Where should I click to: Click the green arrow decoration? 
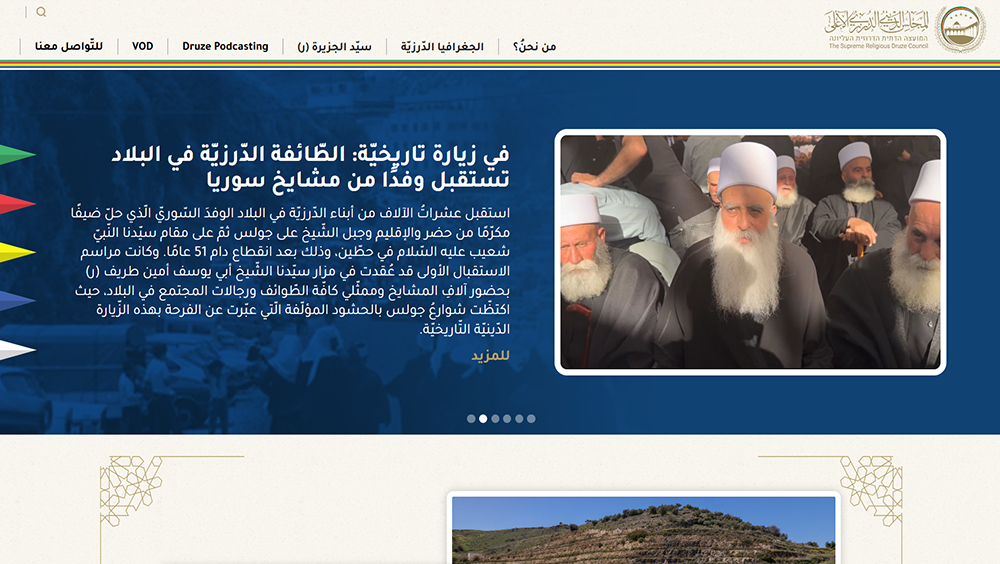[x=17, y=155]
